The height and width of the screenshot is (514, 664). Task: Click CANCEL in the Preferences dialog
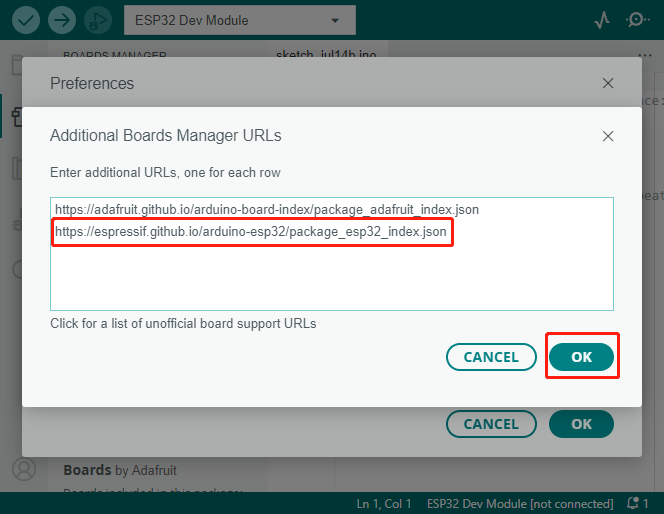pos(491,424)
